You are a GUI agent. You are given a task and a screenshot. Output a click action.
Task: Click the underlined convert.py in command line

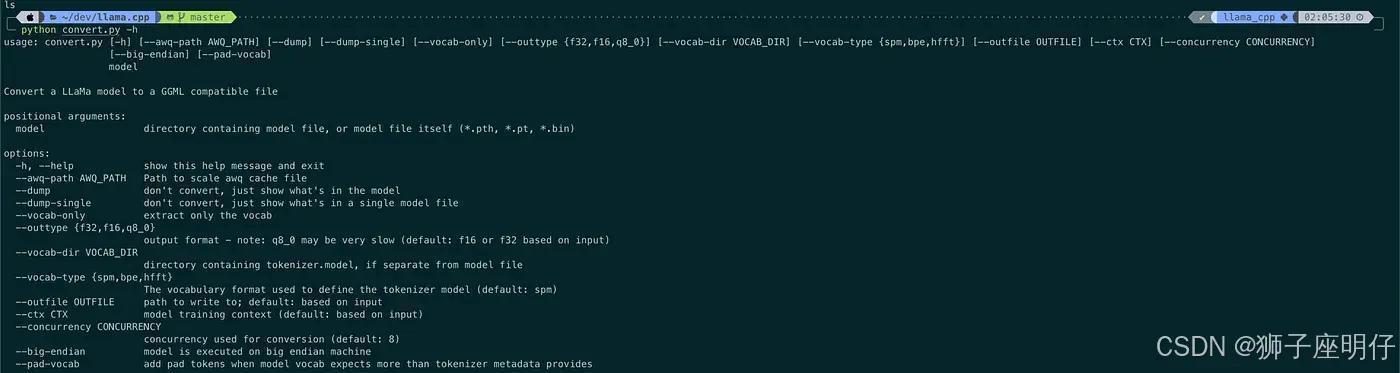point(91,29)
